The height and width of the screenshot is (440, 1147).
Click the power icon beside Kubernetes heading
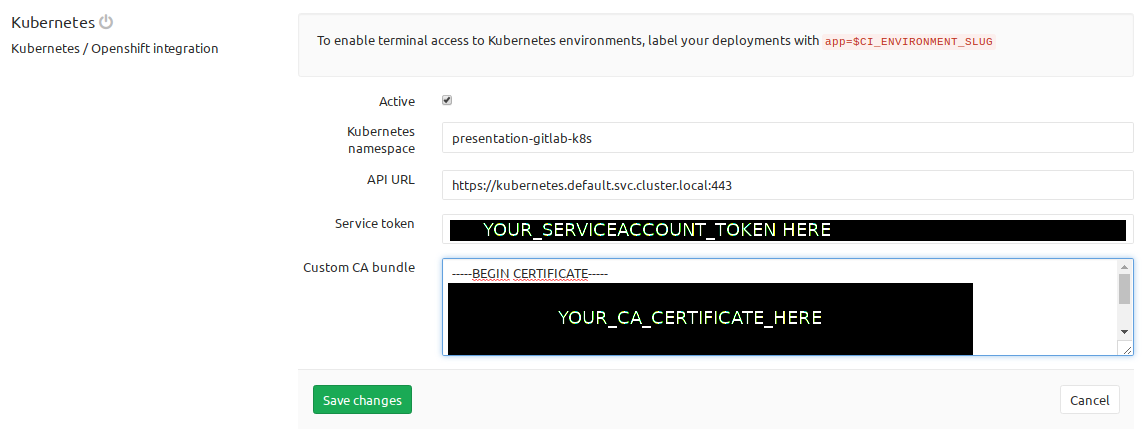(x=106, y=22)
